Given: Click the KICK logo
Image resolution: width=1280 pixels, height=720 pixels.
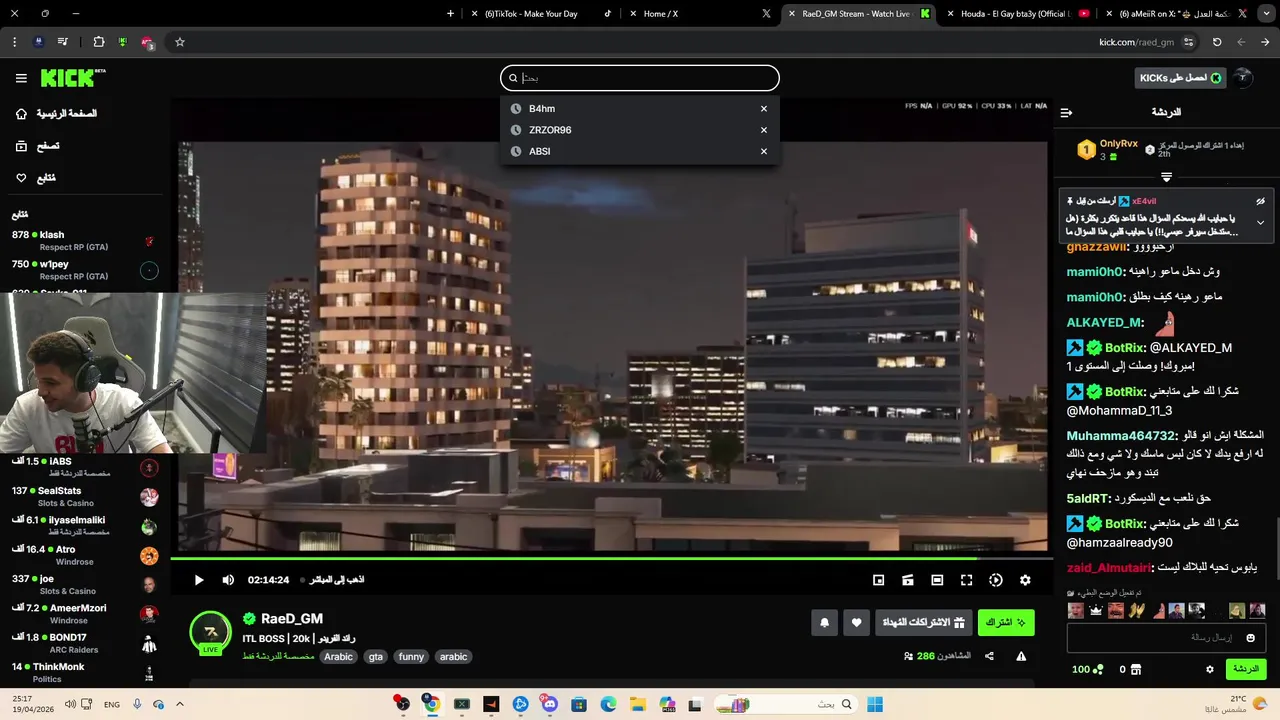Looking at the screenshot, I should (72, 78).
